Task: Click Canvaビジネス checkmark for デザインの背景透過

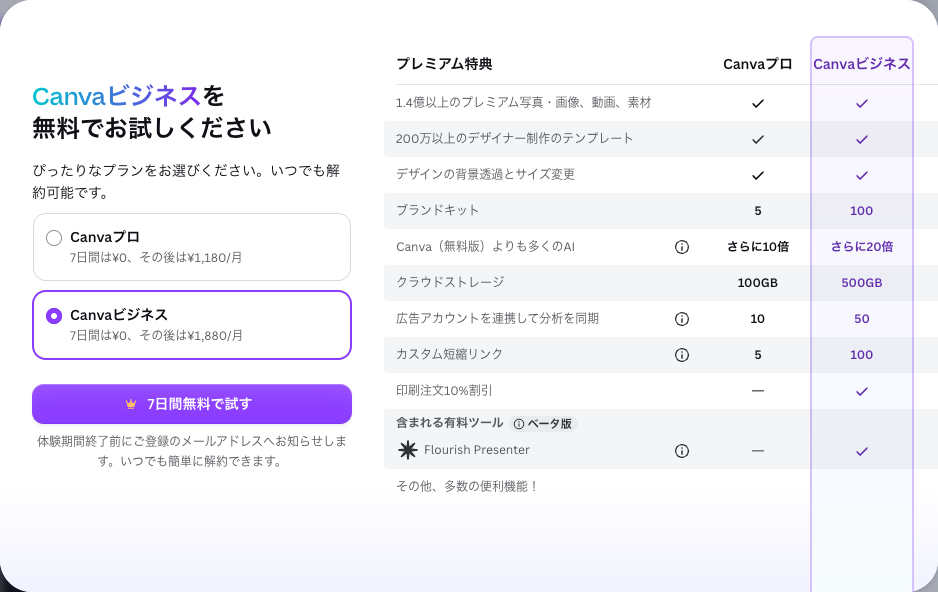Action: click(862, 175)
